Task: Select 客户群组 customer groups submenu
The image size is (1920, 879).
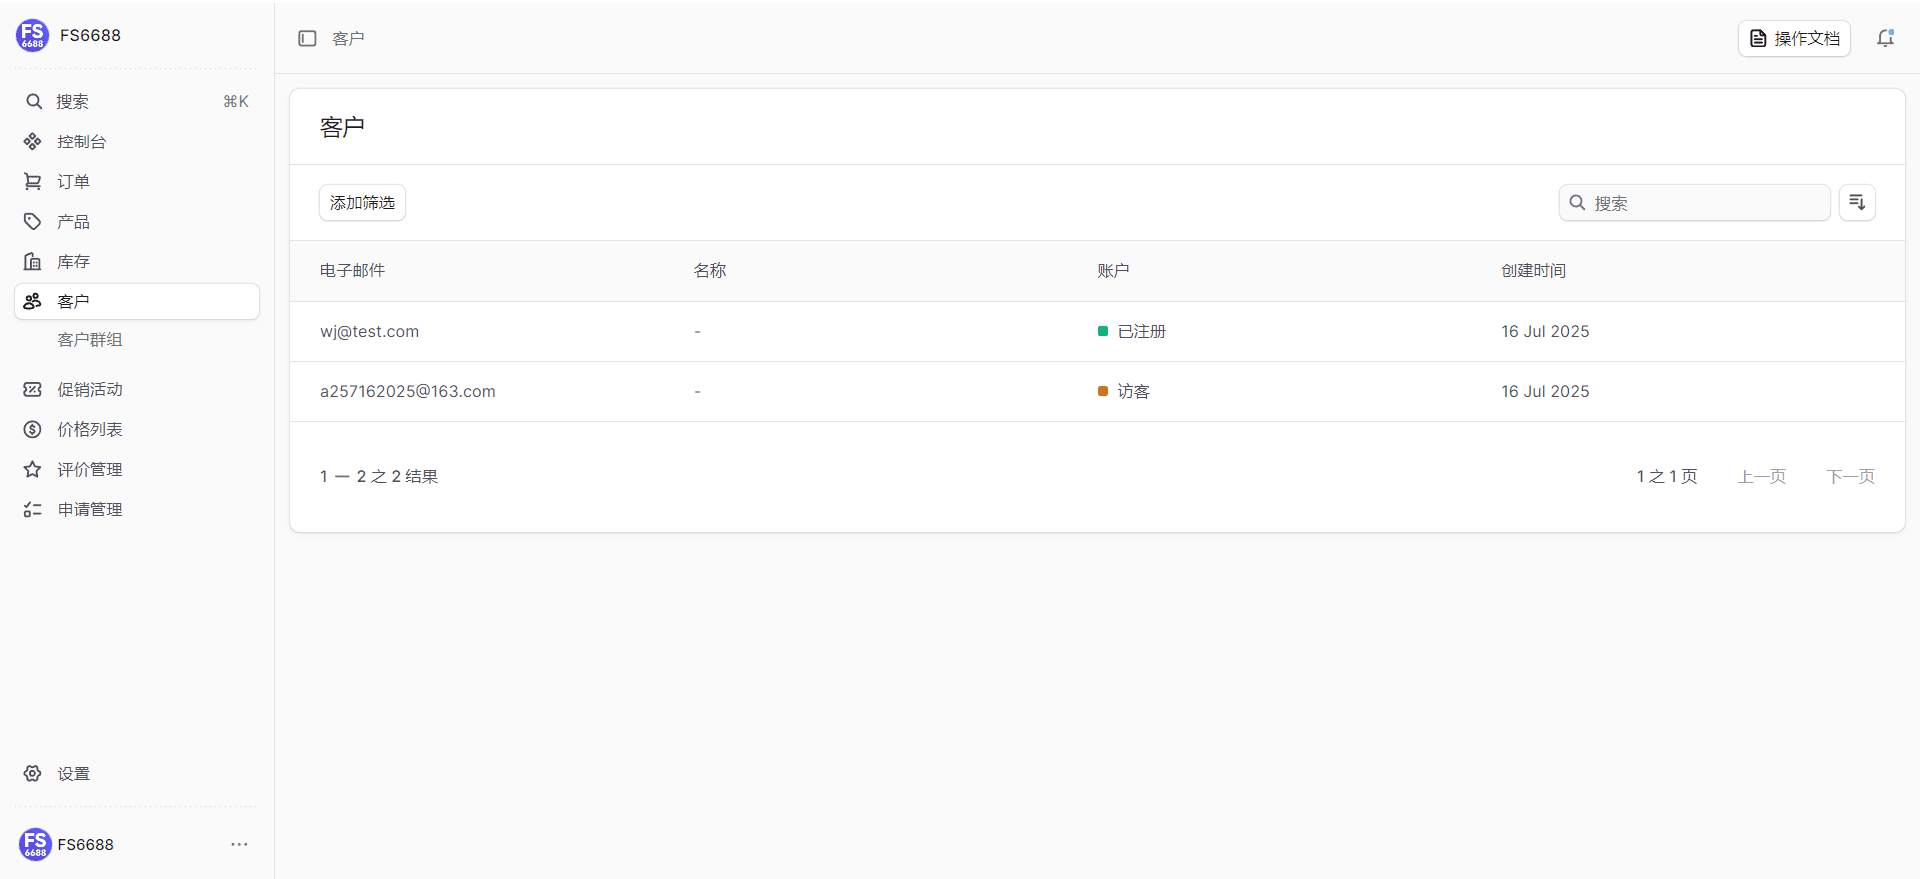Action: [x=90, y=339]
